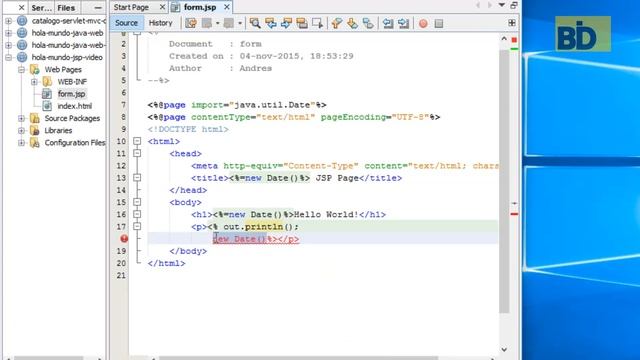Minimize the projects side panel

pos(98,8)
